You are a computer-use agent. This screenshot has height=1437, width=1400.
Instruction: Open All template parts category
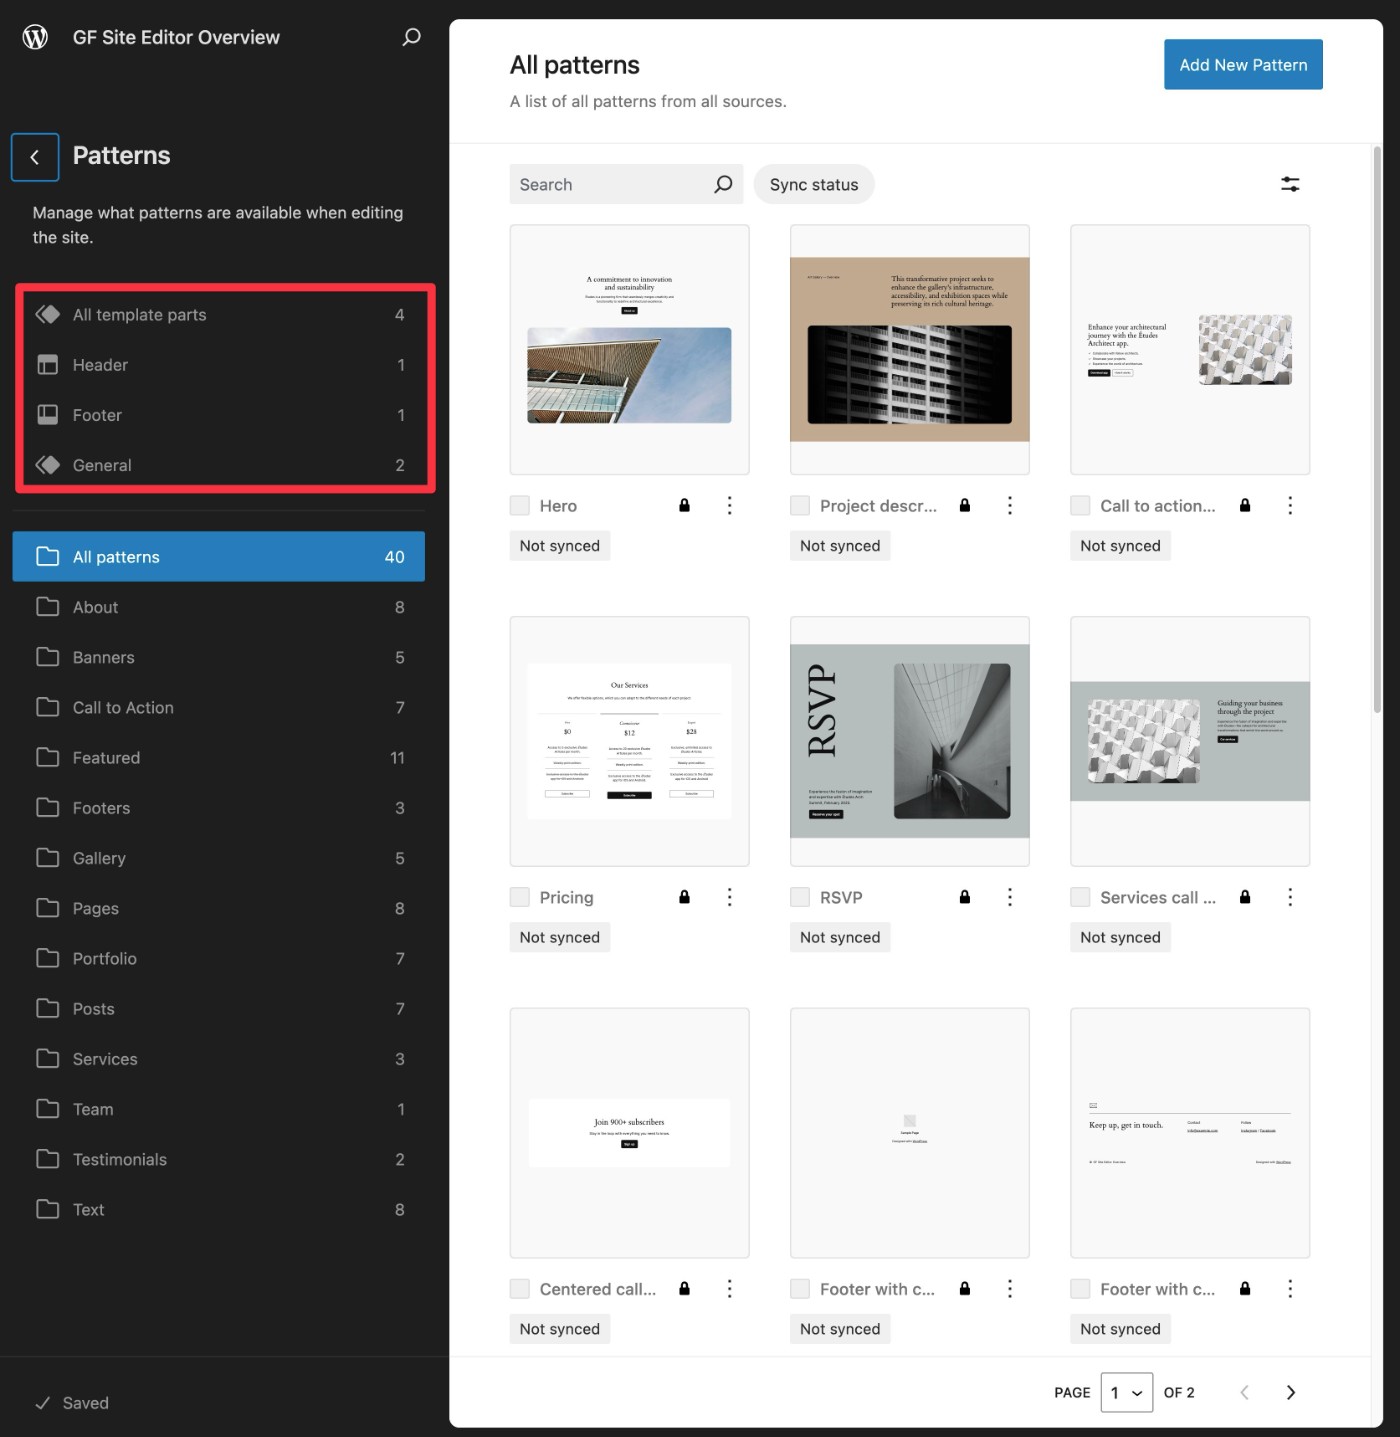coord(219,314)
